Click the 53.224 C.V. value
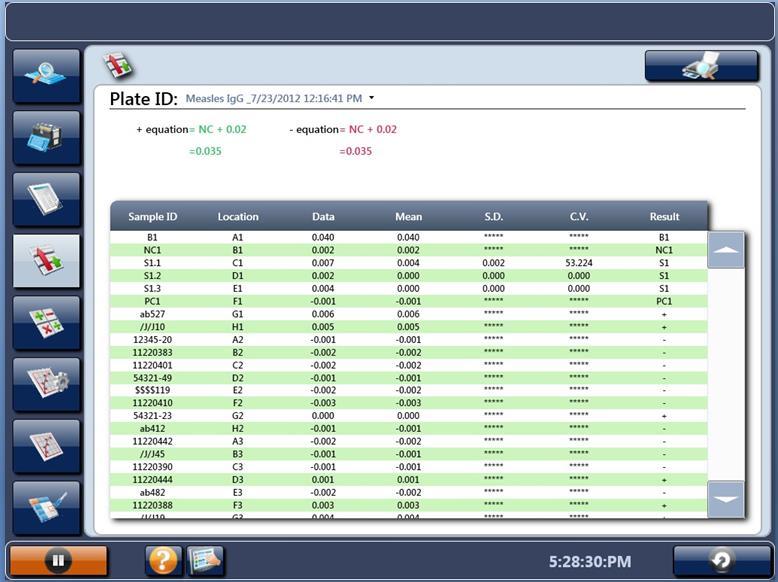Image resolution: width=778 pixels, height=582 pixels. 579,263
